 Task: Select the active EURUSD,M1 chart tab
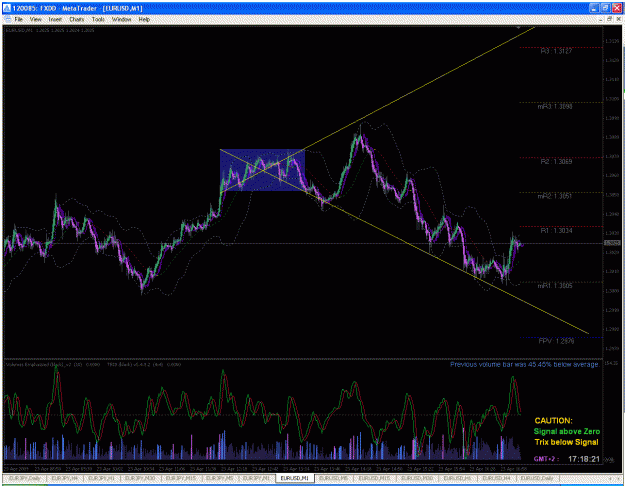(x=294, y=478)
